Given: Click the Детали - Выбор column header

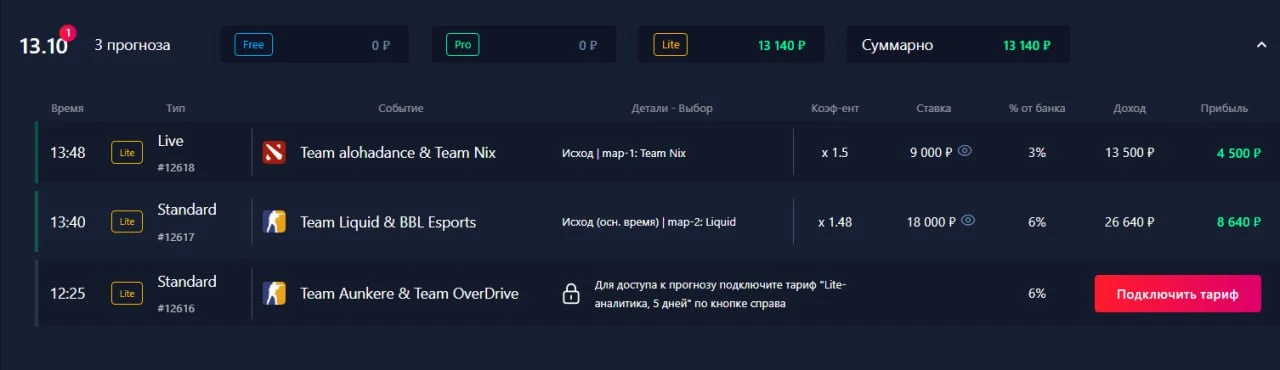Looking at the screenshot, I should click(672, 108).
